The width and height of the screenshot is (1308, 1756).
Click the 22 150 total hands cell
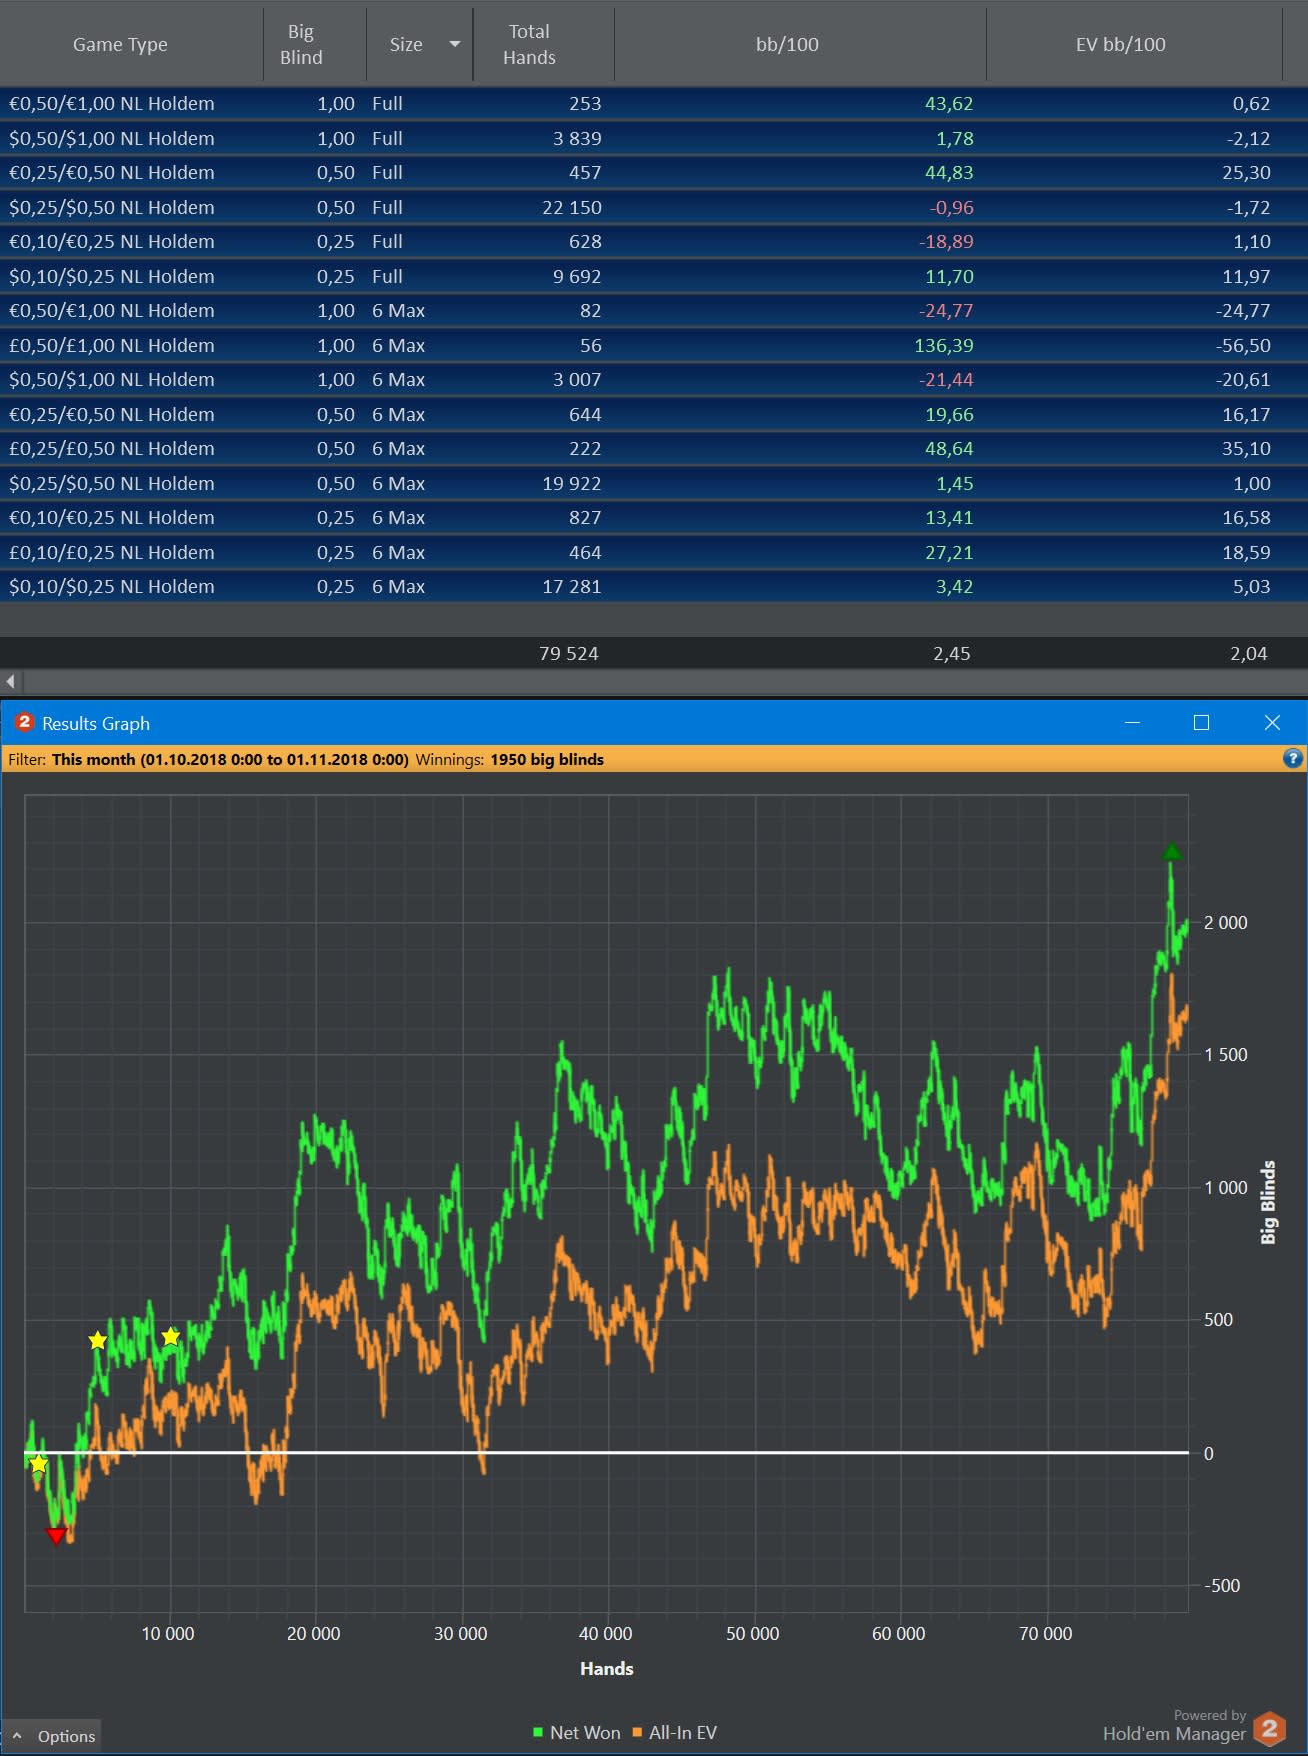point(572,207)
